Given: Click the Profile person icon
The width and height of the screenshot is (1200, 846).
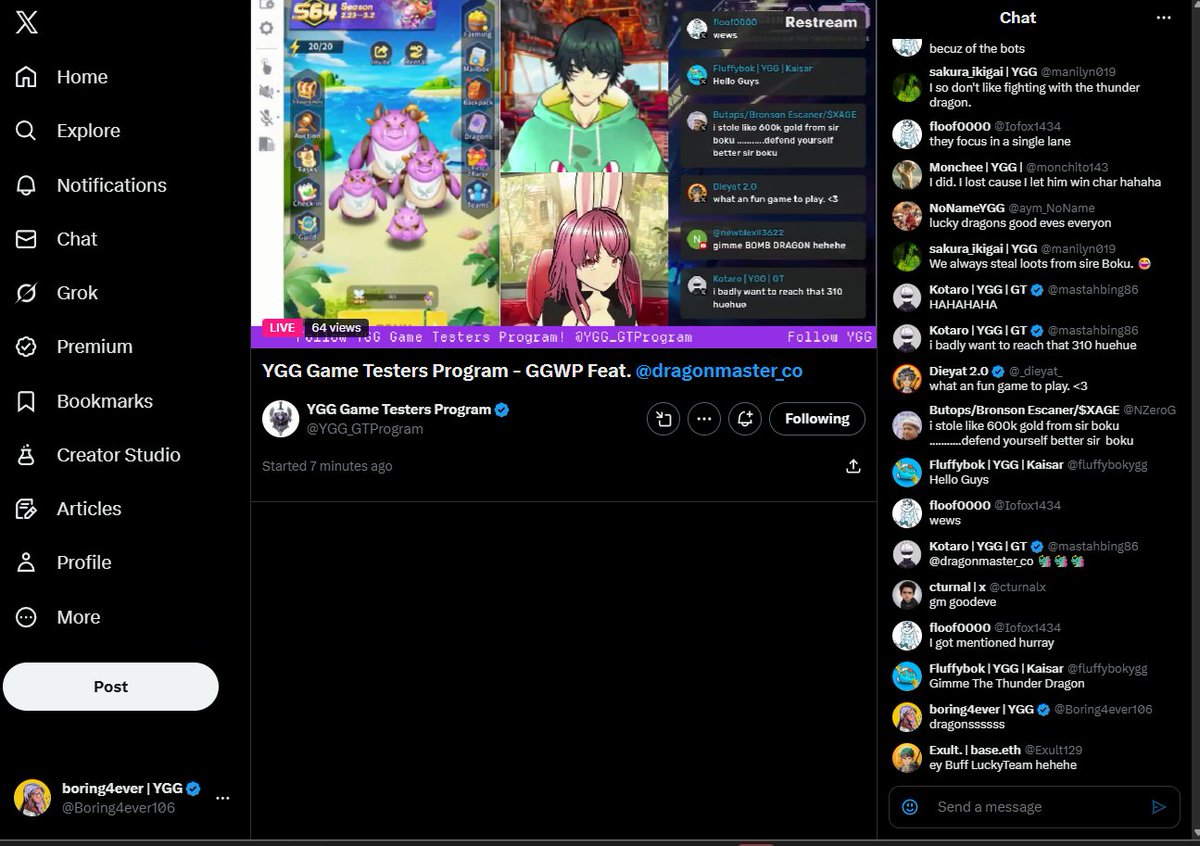Looking at the screenshot, I should (27, 563).
